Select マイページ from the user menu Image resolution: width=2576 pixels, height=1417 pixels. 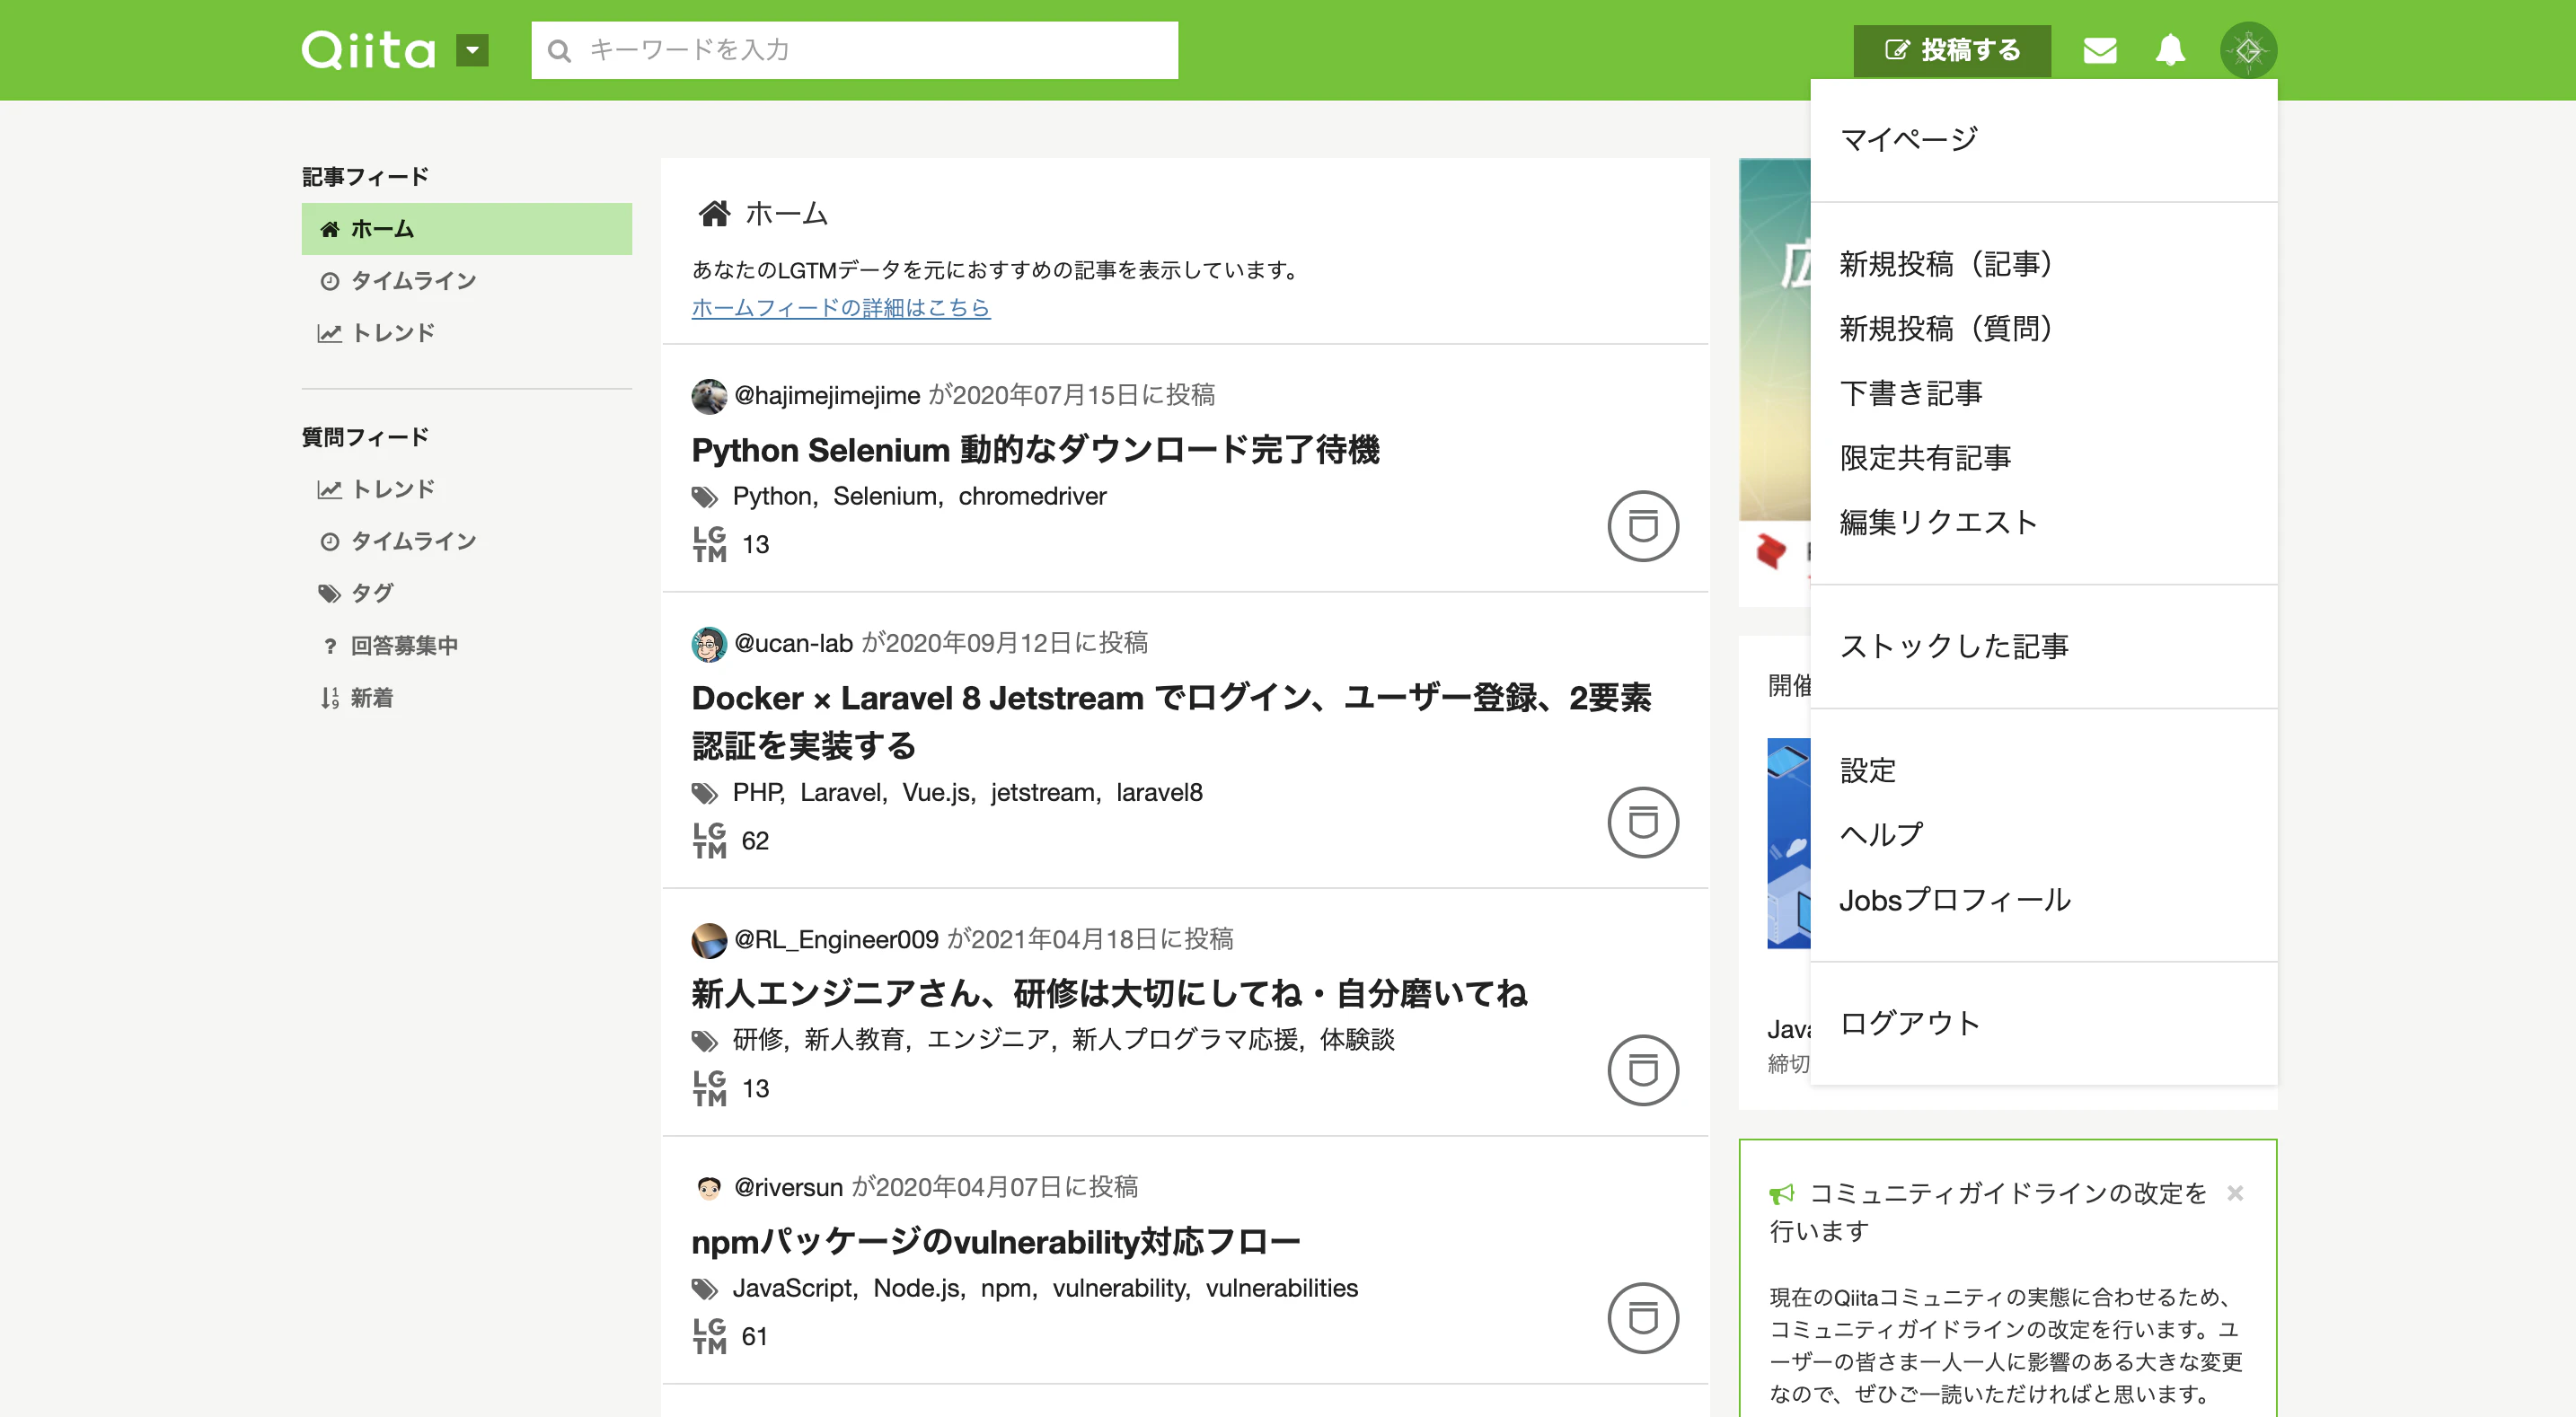pos(1909,139)
